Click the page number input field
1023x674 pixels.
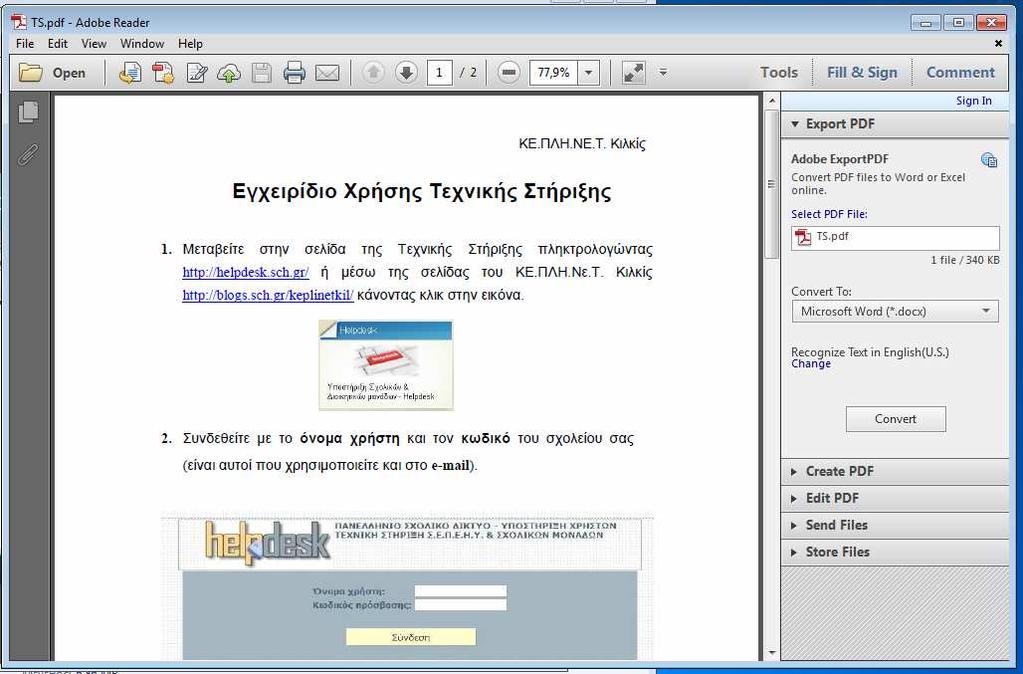pyautogui.click(x=440, y=72)
